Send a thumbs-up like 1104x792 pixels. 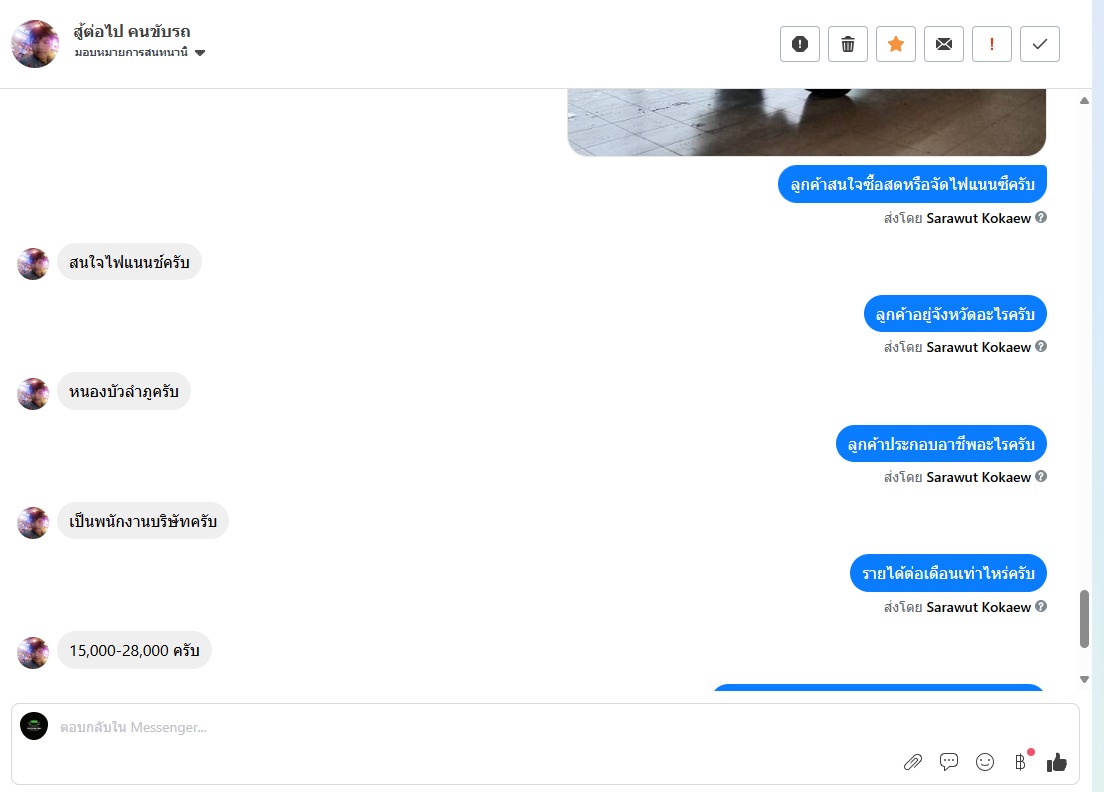pyautogui.click(x=1056, y=762)
